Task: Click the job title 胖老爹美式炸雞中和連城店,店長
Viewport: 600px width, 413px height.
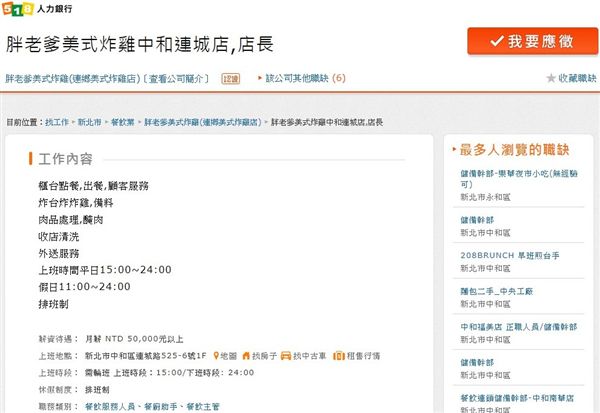Action: 140,44
